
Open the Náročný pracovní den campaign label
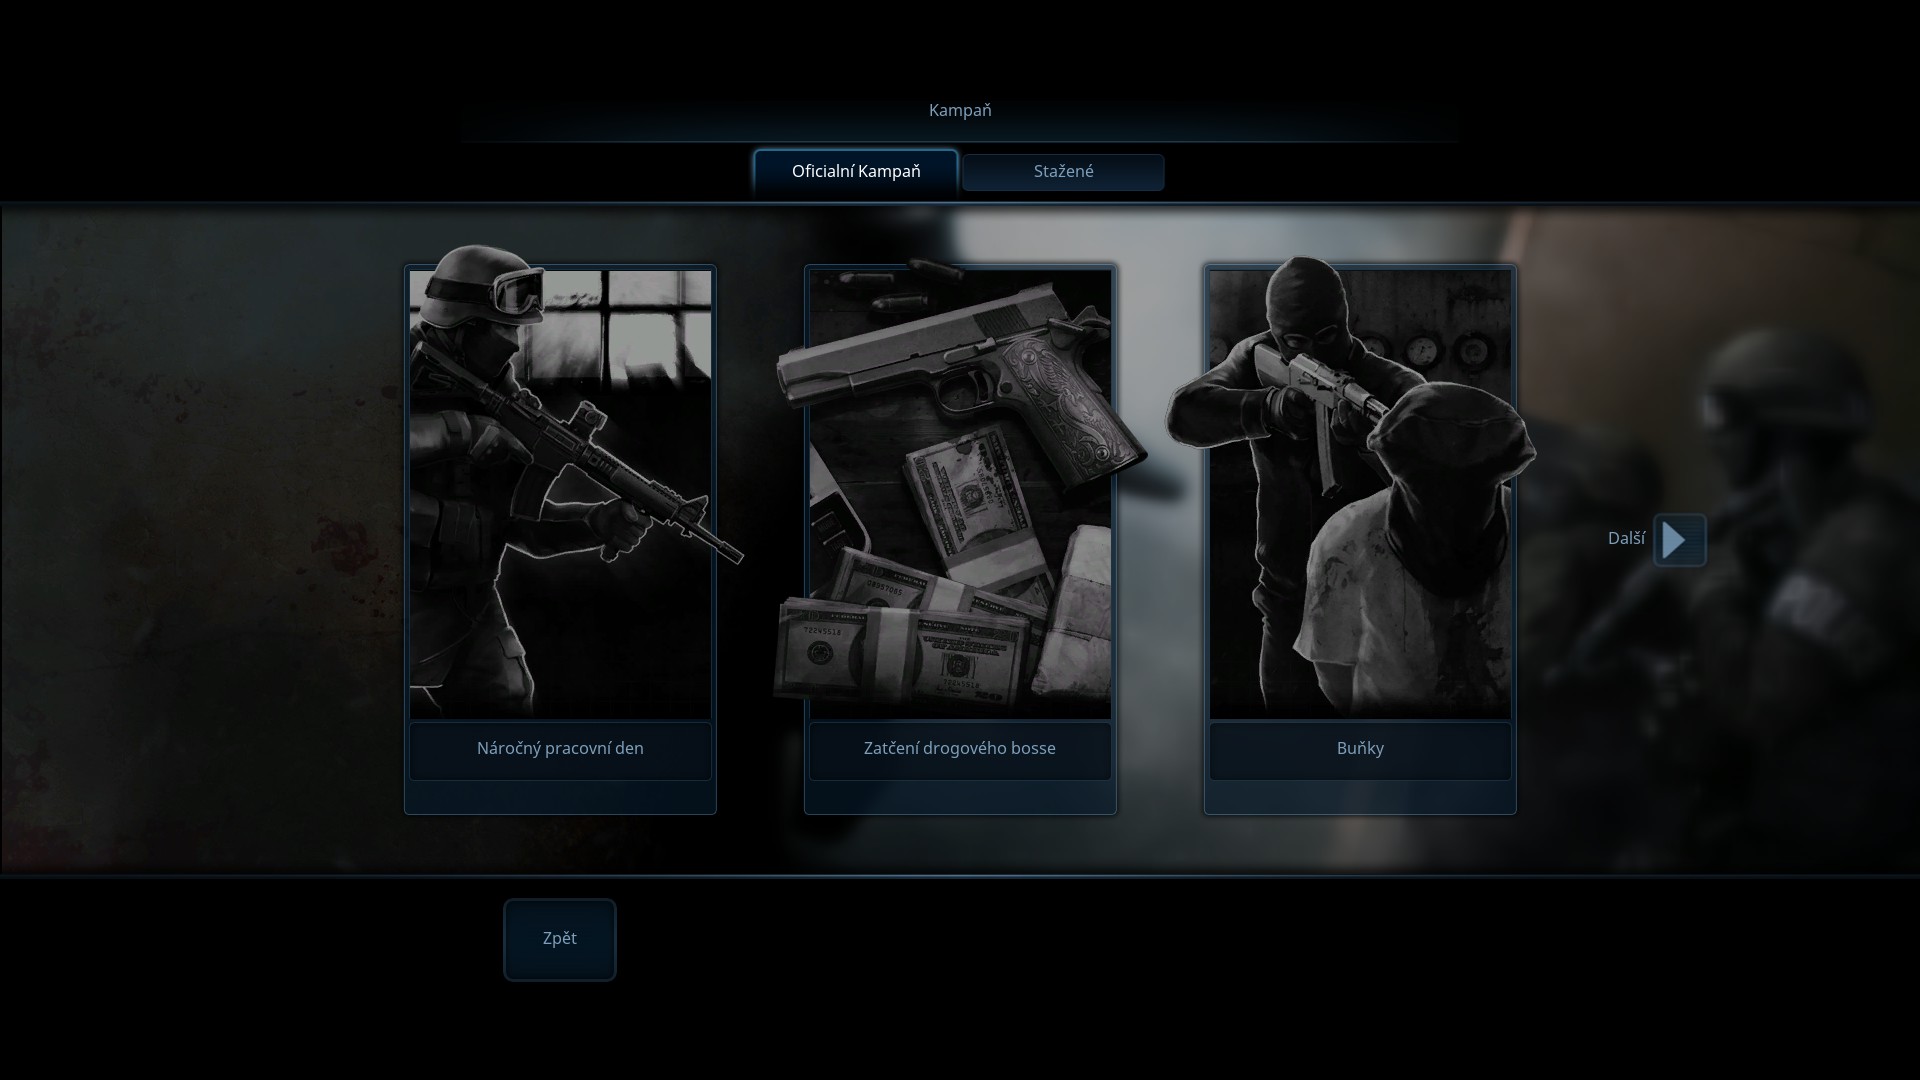[x=560, y=749]
